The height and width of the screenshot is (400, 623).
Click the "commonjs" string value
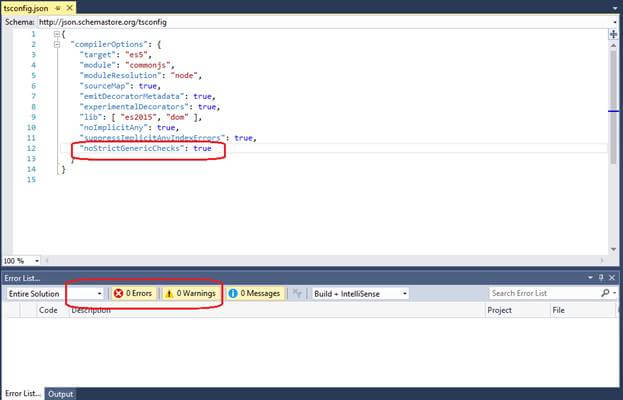tap(148, 65)
